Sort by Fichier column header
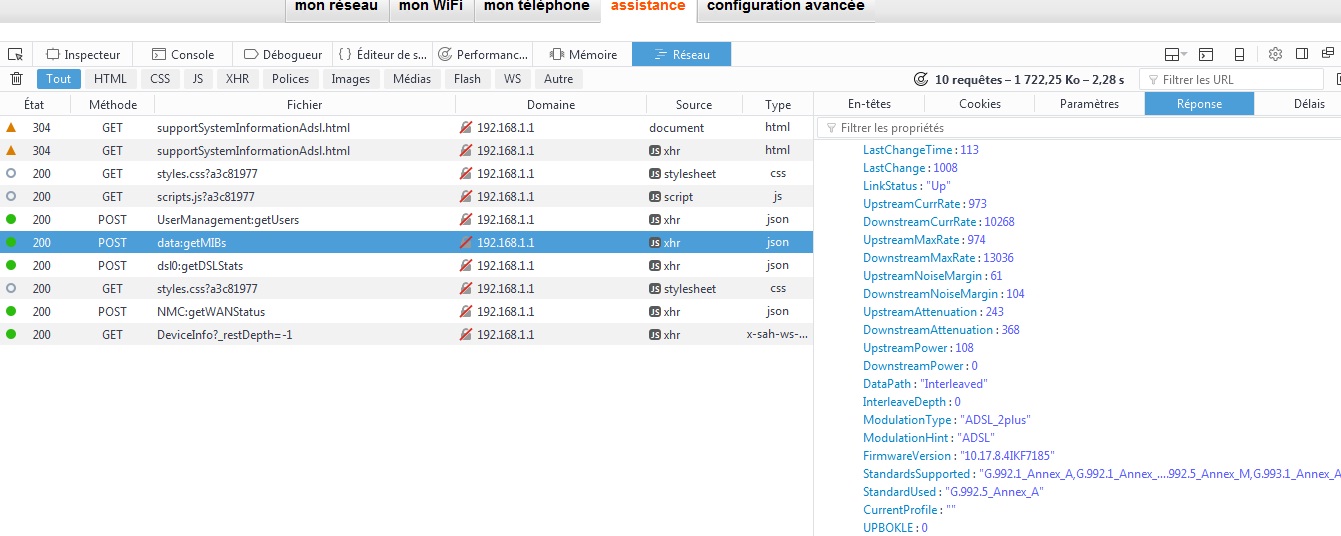1341x536 pixels. (x=305, y=104)
